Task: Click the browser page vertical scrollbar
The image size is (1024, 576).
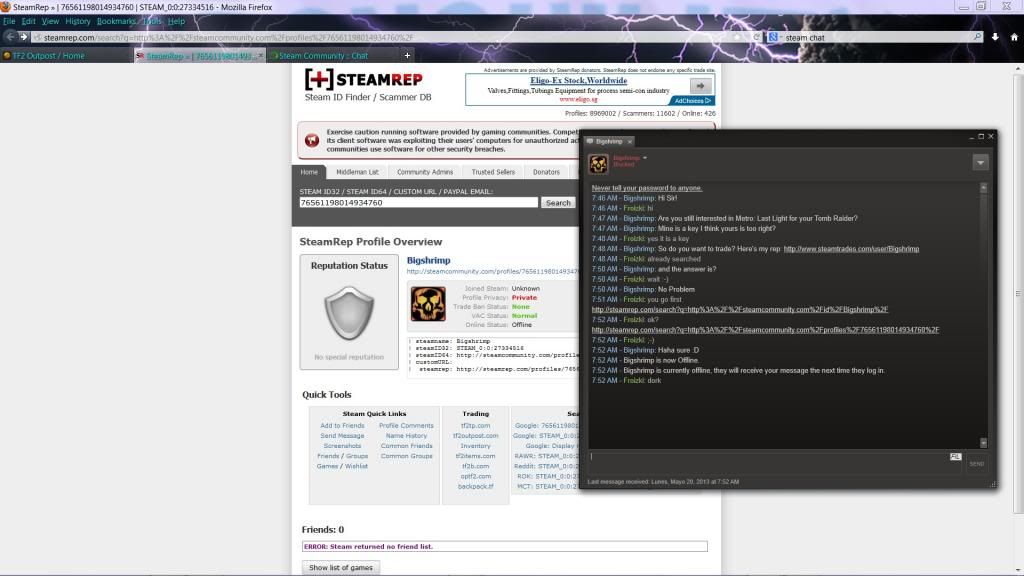Action: pyautogui.click(x=1019, y=294)
